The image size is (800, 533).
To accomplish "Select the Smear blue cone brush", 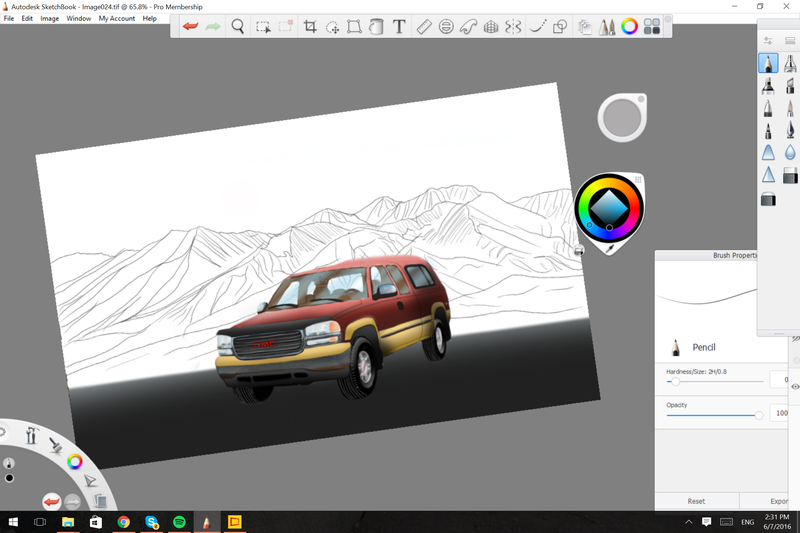I will click(768, 153).
